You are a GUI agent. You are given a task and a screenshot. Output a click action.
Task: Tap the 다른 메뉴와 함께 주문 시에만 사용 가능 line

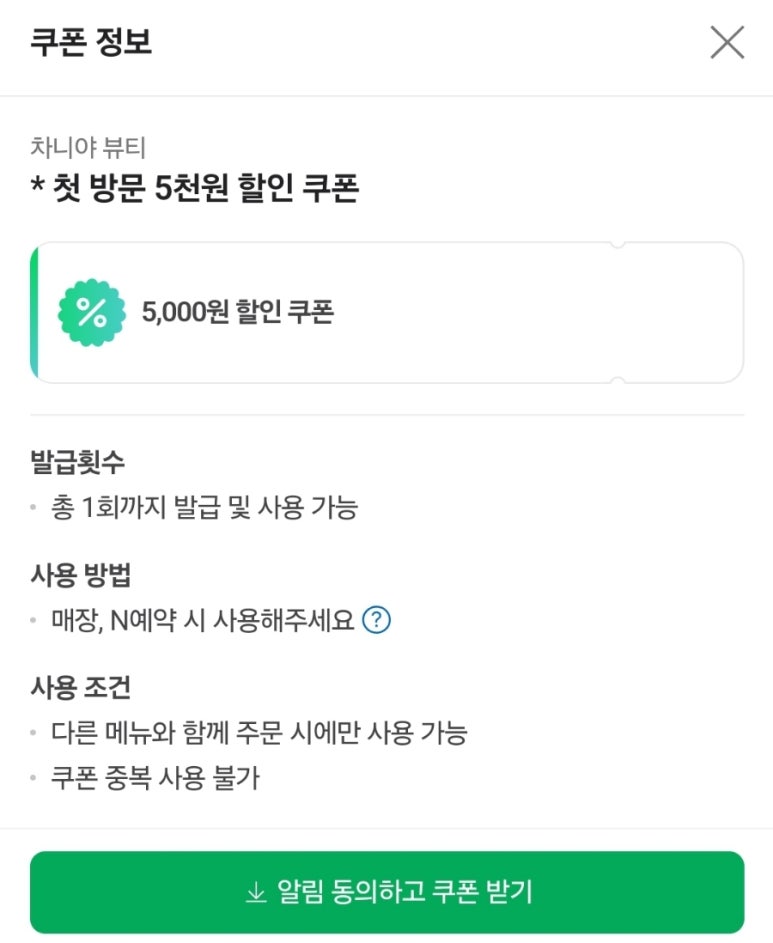(x=259, y=733)
